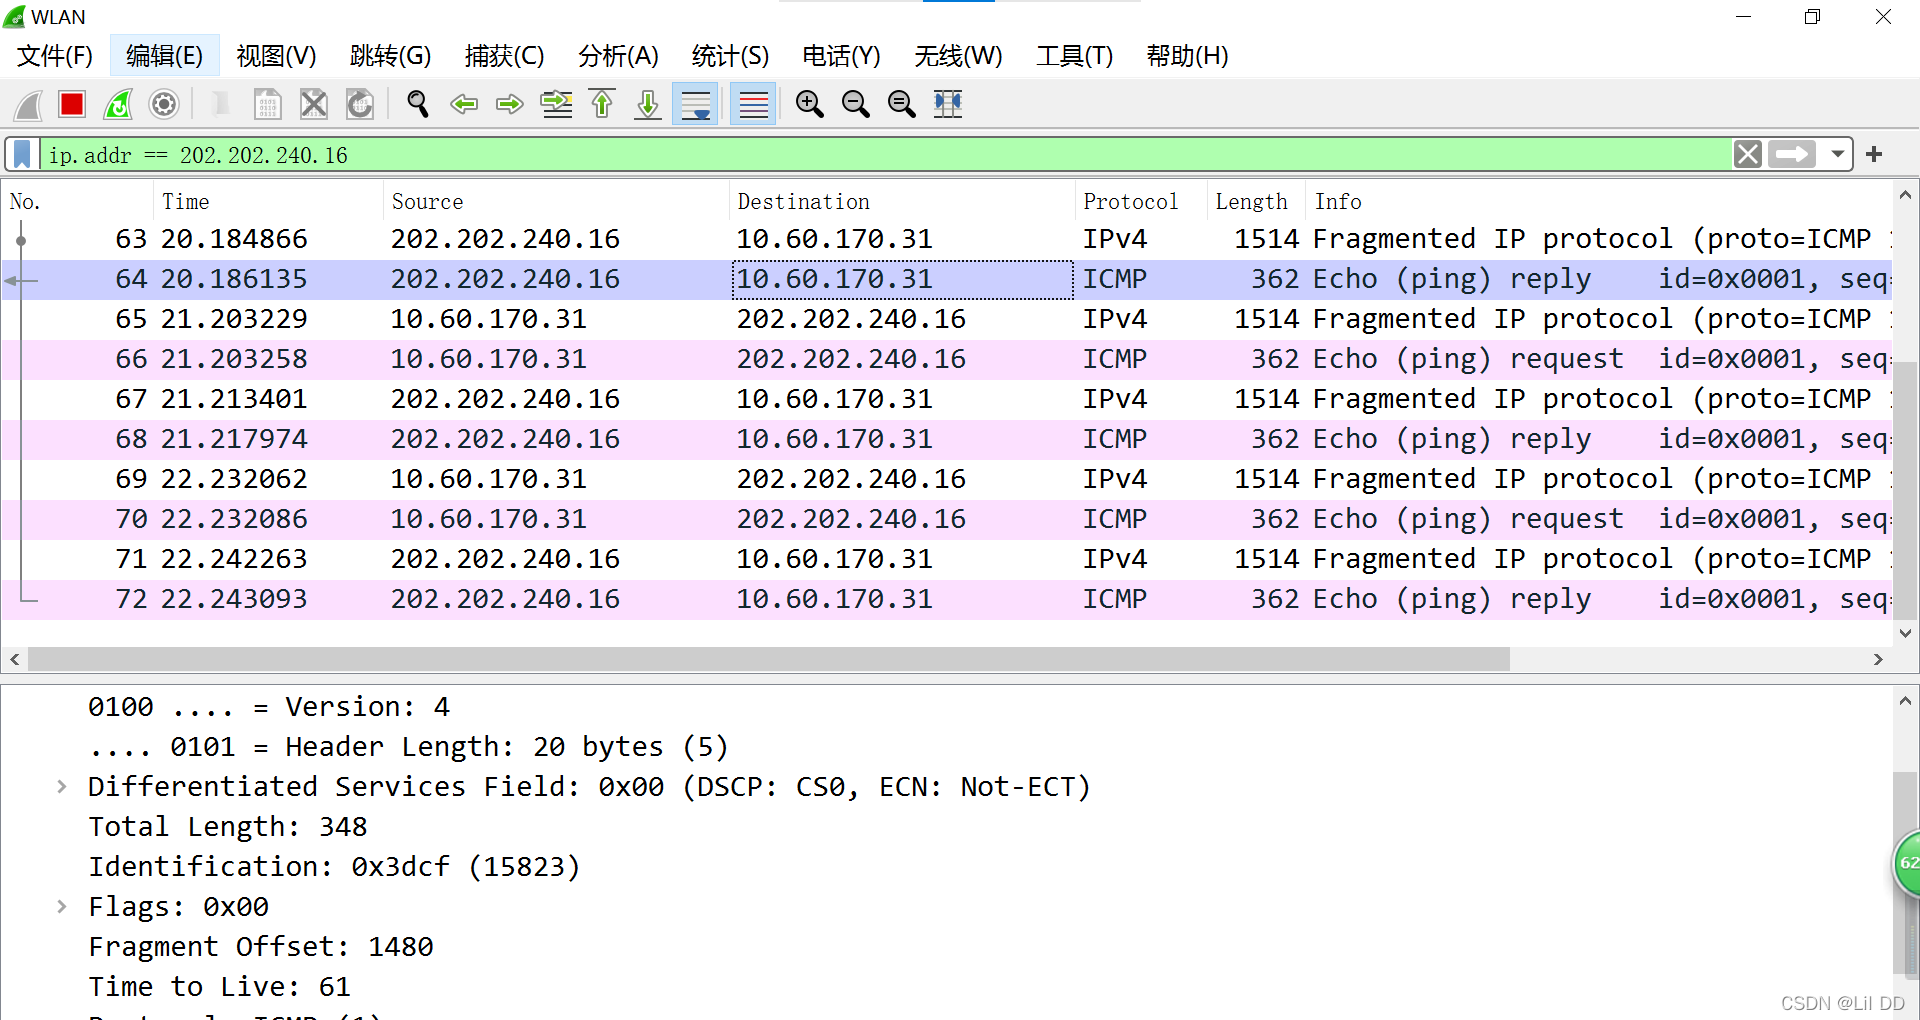
Task: Open the 捕获(C) menu
Action: 504,56
